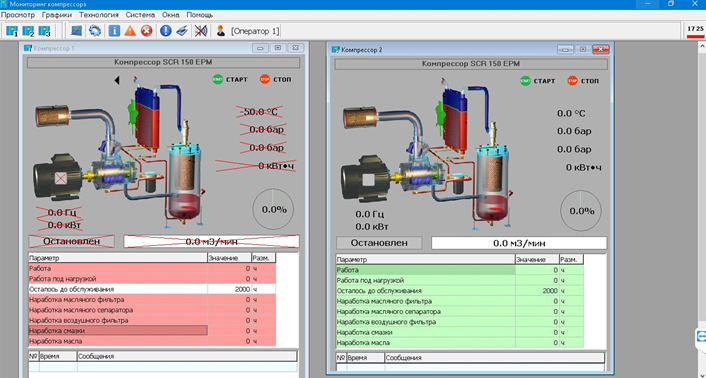The width and height of the screenshot is (706, 378).
Task: Select Осталось до обслуживания row in Компрессор 2
Action: click(x=460, y=291)
